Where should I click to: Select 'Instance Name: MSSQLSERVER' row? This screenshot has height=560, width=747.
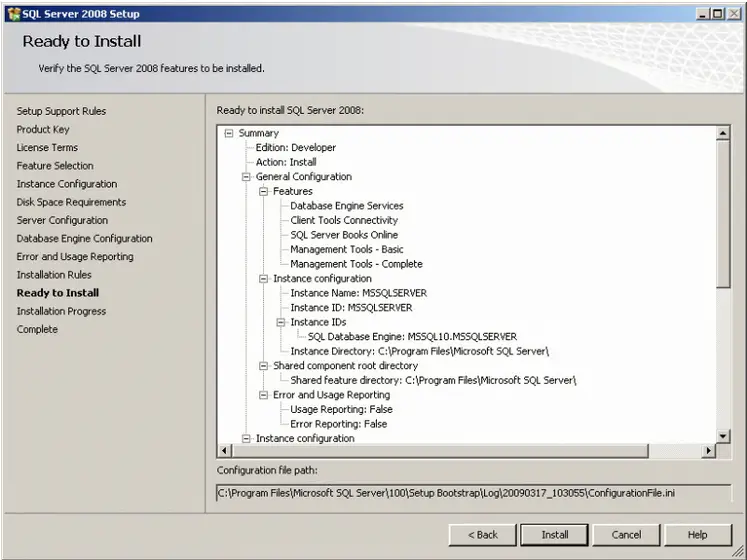click(359, 293)
